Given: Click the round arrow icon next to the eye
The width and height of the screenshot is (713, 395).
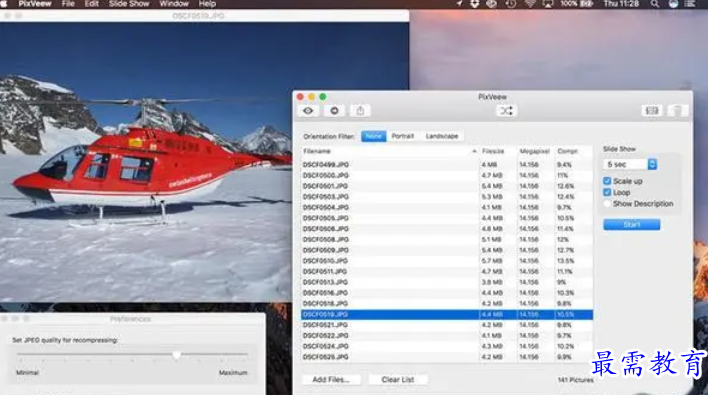Looking at the screenshot, I should tap(334, 110).
